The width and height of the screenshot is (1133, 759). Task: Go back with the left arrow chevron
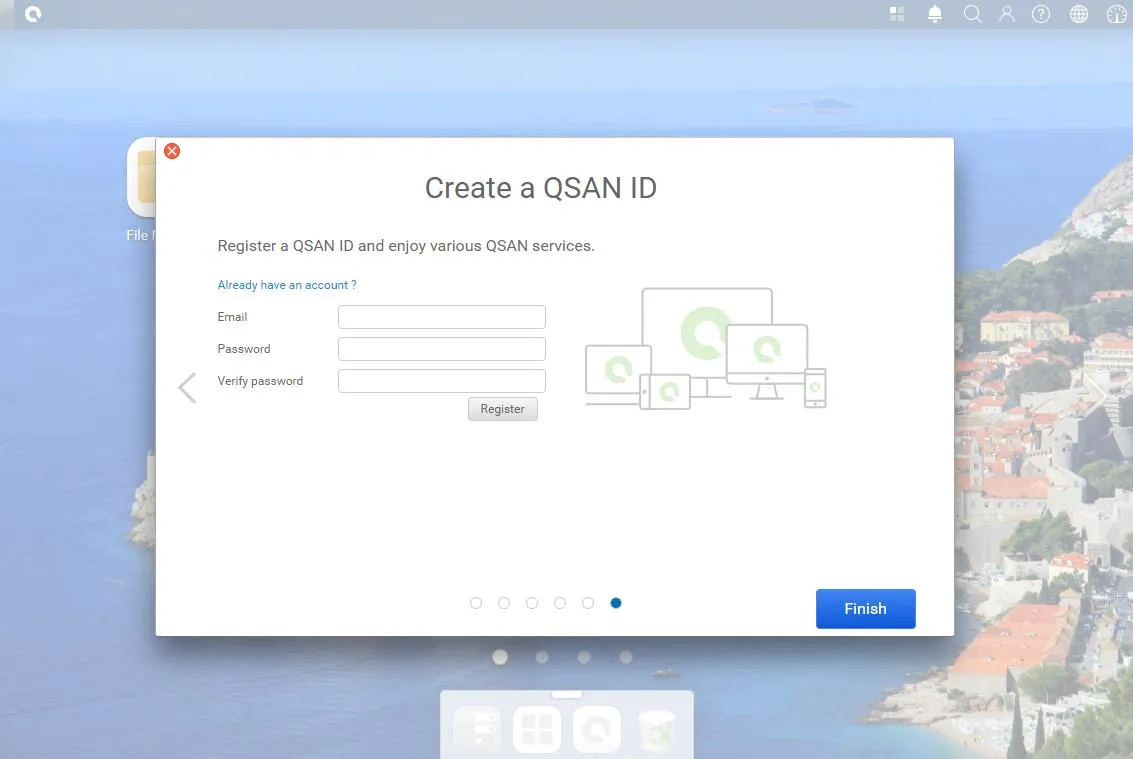pos(187,388)
